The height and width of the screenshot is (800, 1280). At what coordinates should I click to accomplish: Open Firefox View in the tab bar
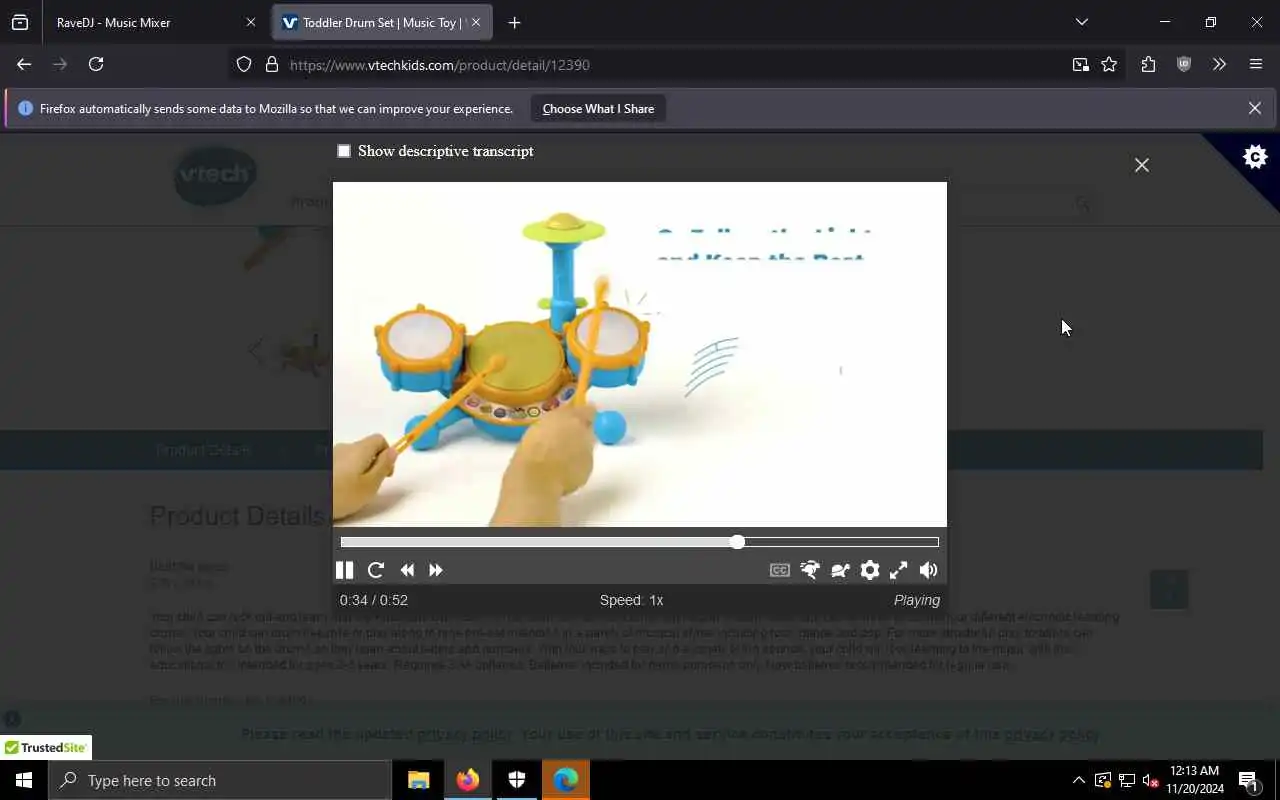click(20, 22)
